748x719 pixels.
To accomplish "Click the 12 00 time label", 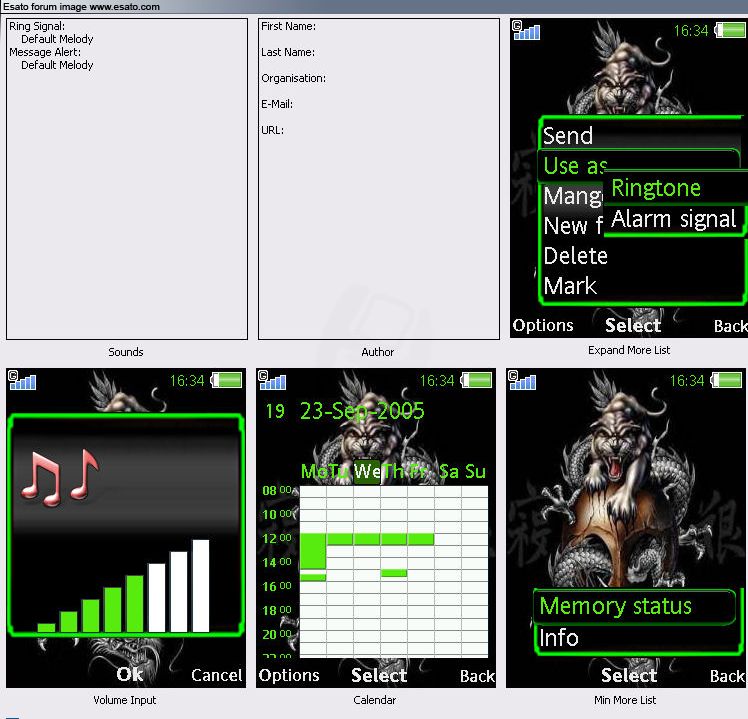I will [277, 538].
